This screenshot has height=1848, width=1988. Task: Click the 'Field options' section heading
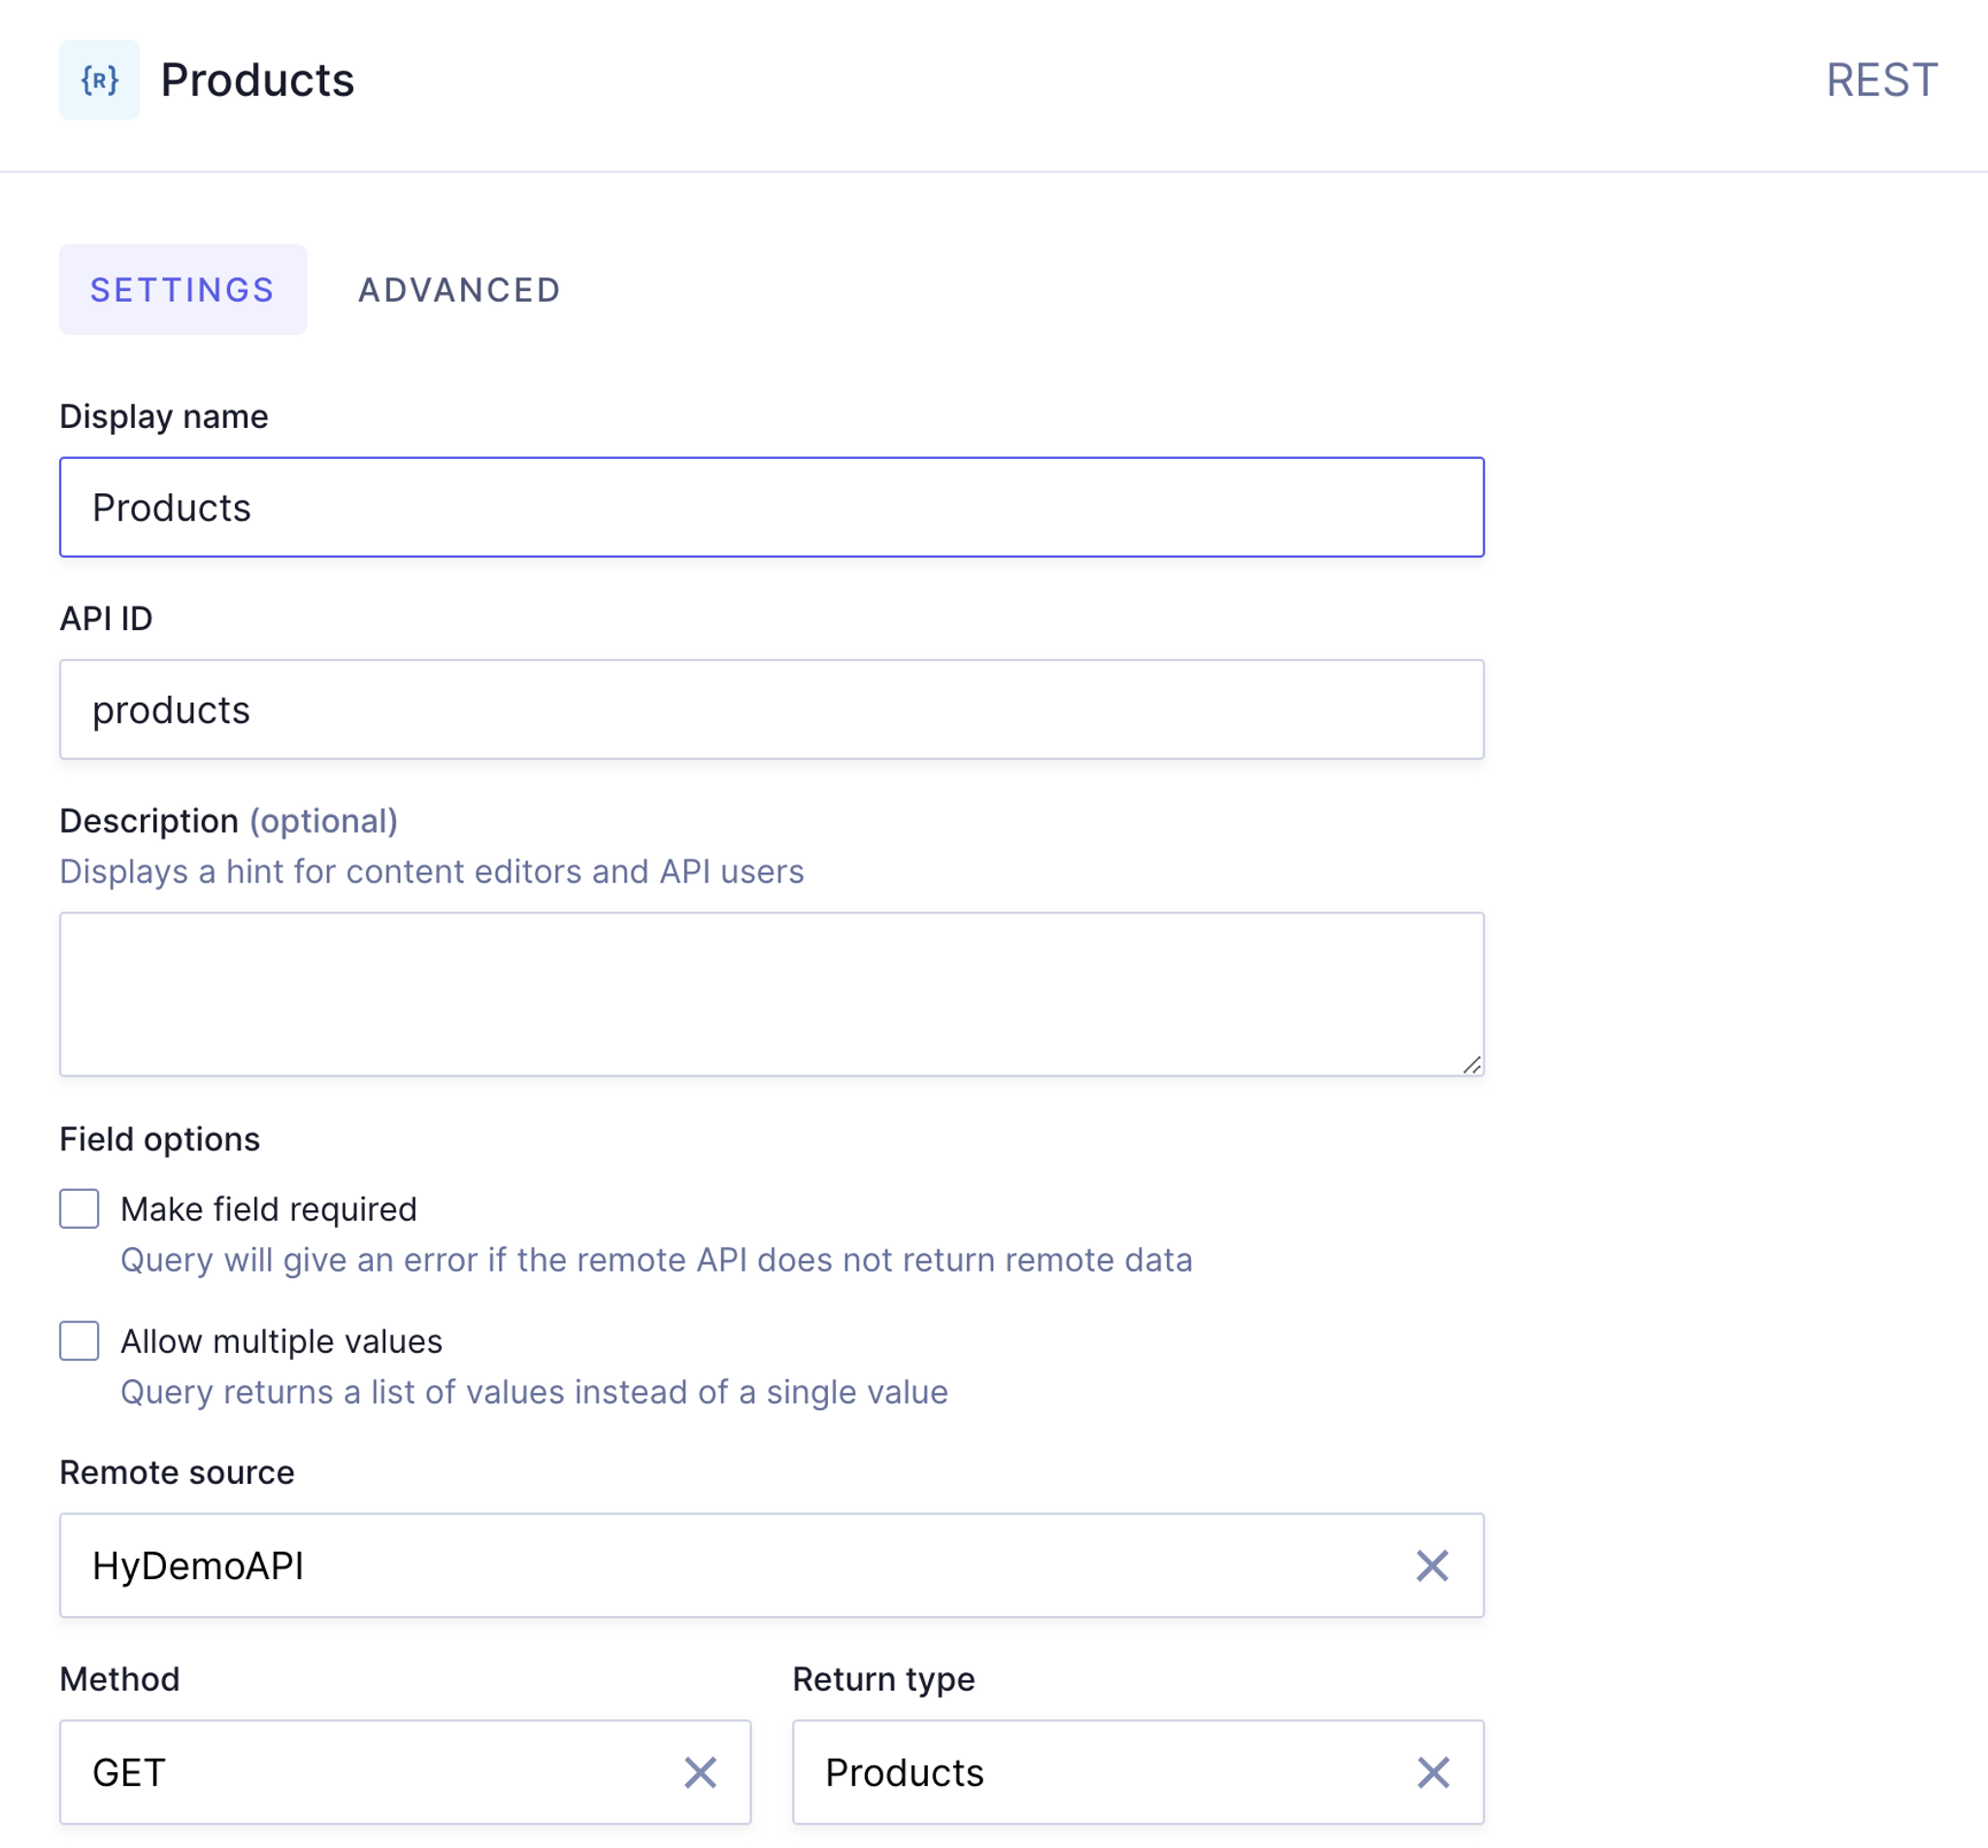click(159, 1140)
